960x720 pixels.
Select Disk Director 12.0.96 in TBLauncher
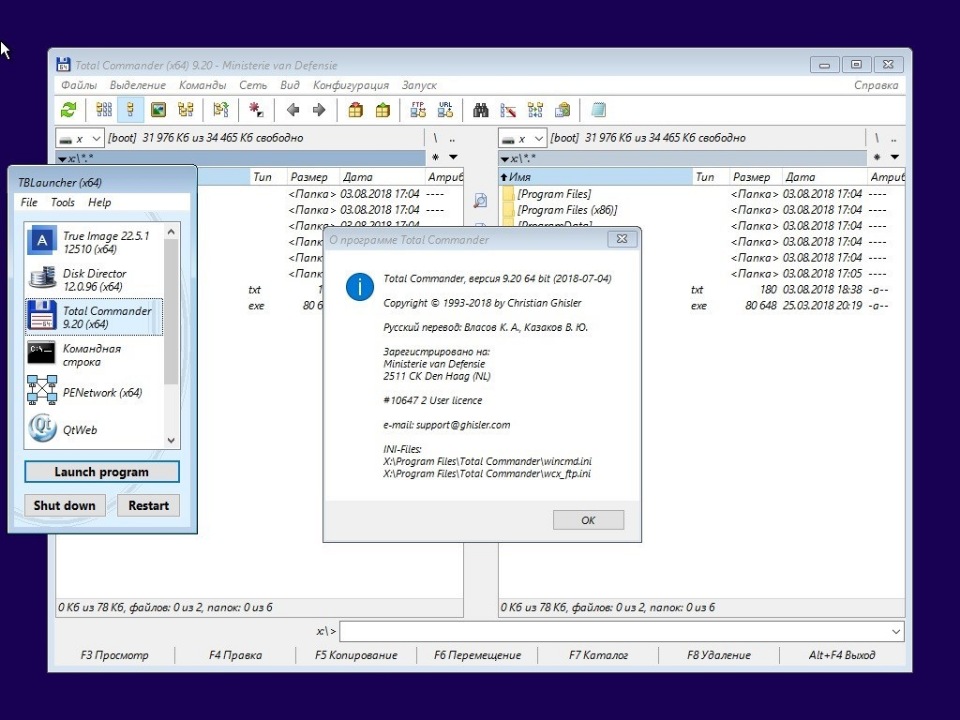[94, 280]
